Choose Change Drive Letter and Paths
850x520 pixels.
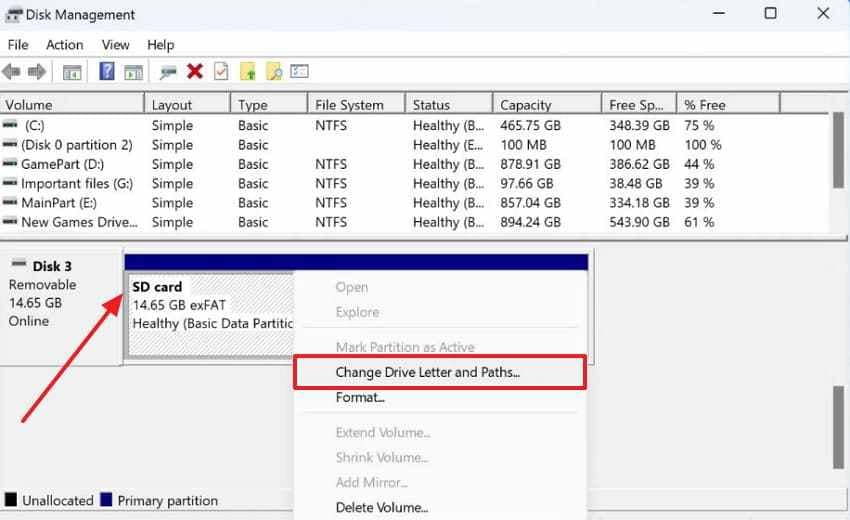pyautogui.click(x=427, y=373)
